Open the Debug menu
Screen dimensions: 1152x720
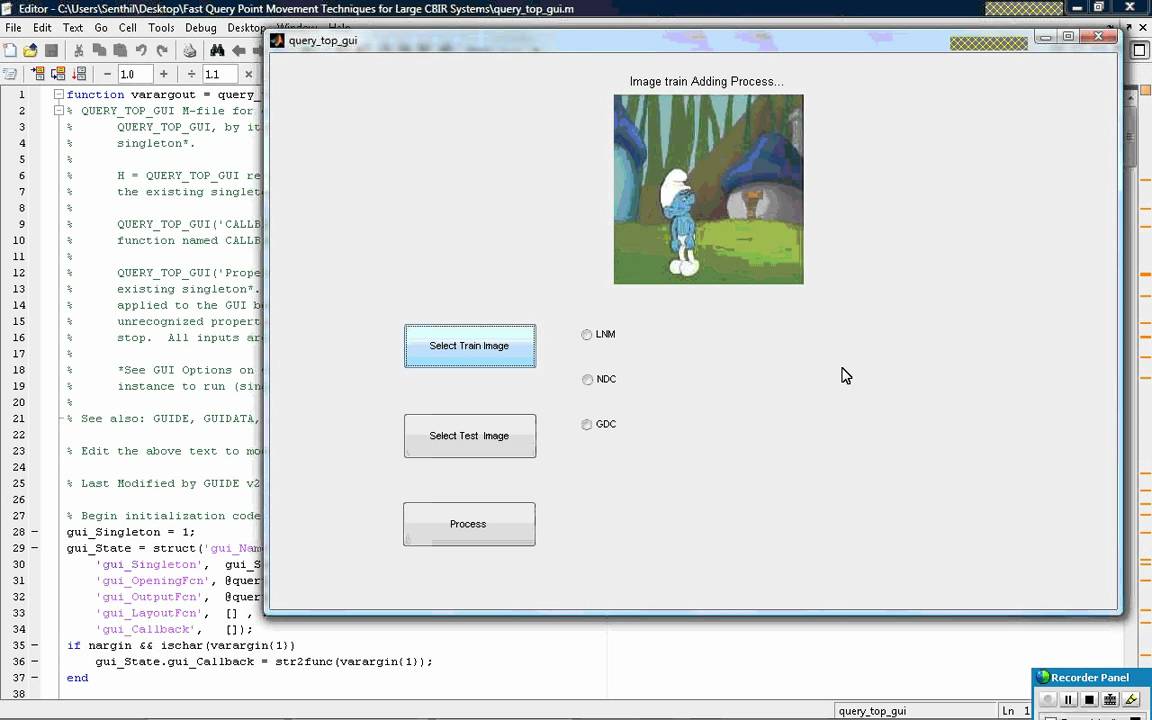tap(201, 27)
